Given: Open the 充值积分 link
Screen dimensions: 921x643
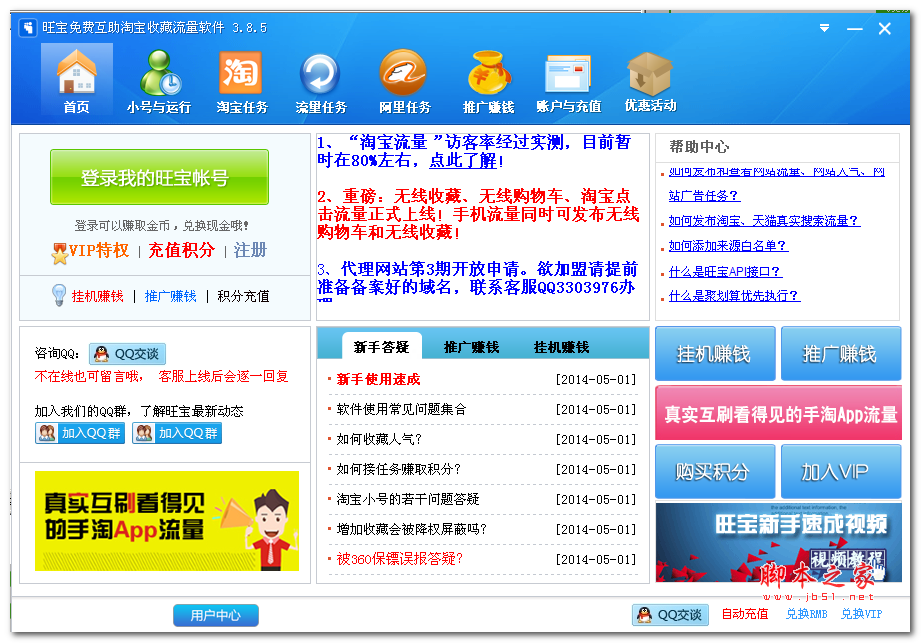Looking at the screenshot, I should point(181,250).
